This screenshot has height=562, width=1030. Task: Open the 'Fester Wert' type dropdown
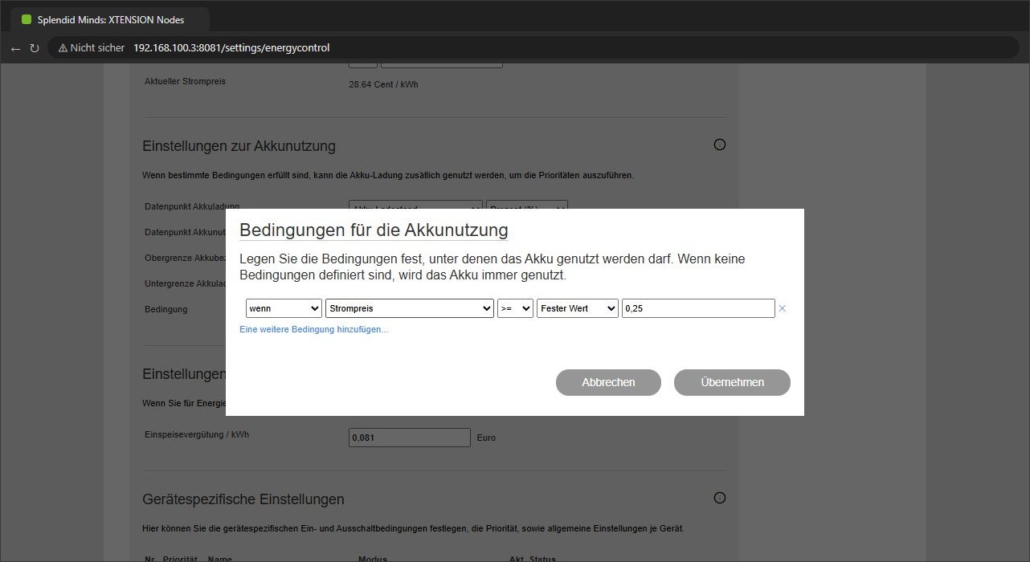[577, 309]
